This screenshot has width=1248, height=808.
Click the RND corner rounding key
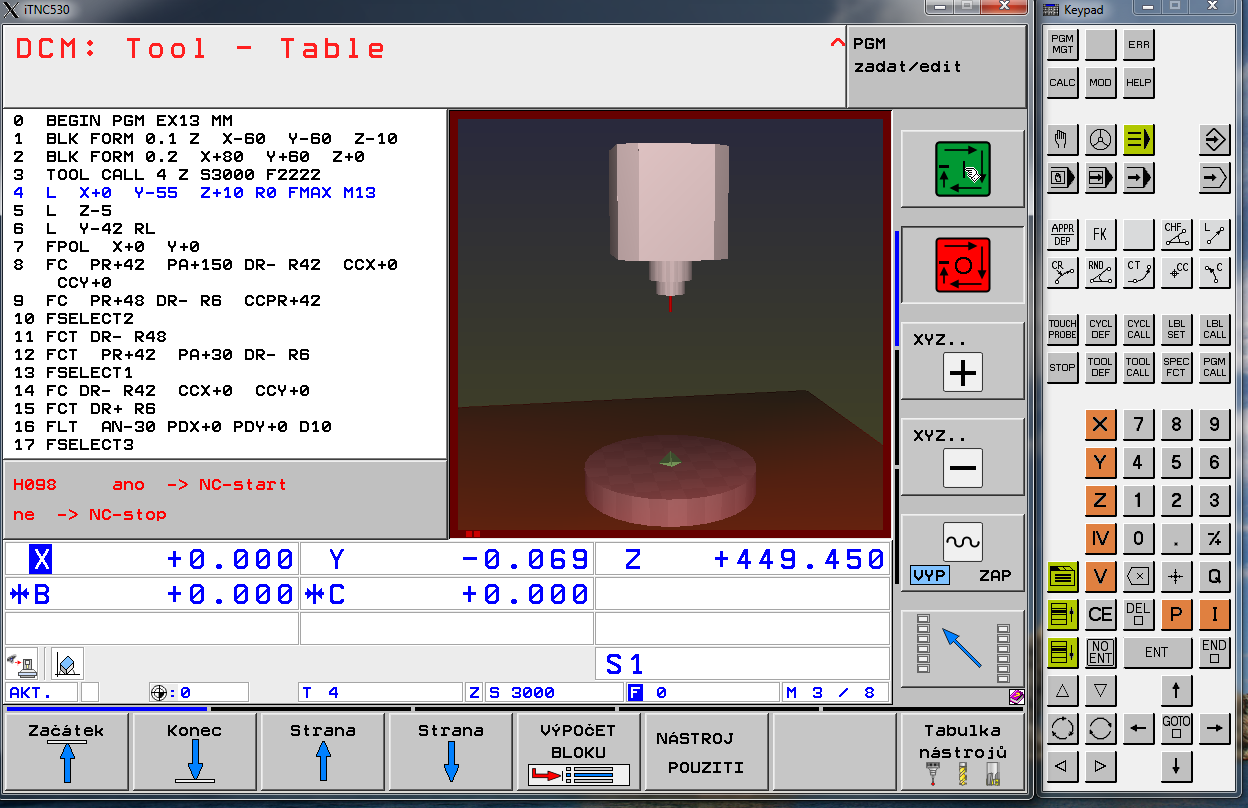1100,273
